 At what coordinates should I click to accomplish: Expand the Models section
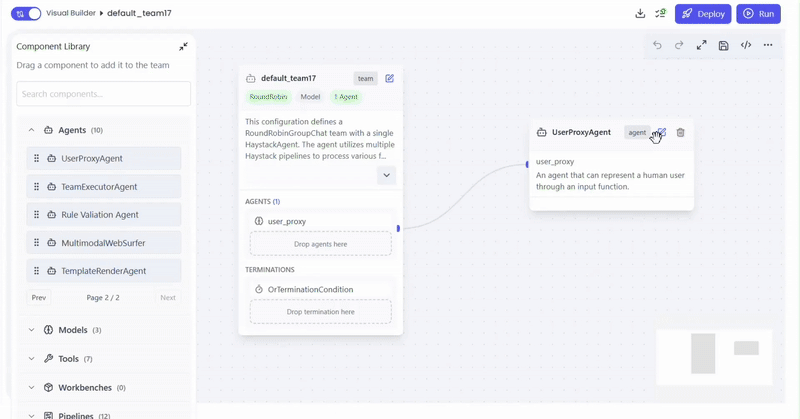[31, 330]
